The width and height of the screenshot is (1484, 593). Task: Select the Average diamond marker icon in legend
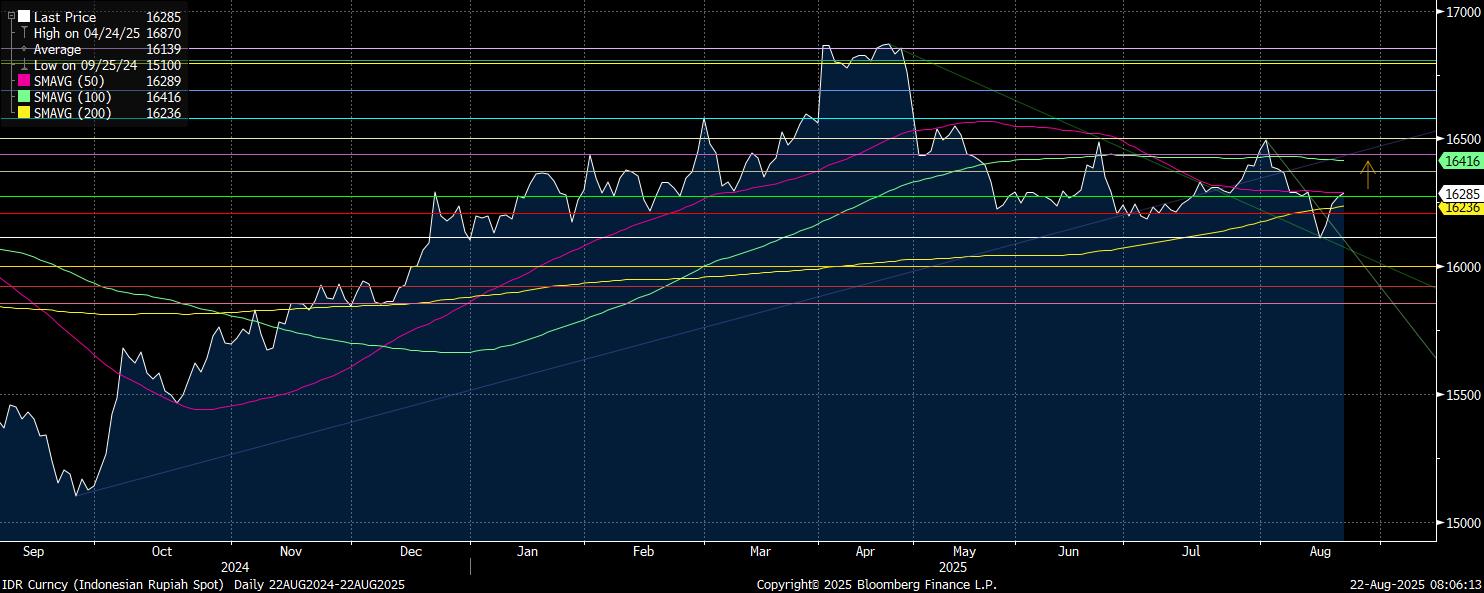(24, 49)
